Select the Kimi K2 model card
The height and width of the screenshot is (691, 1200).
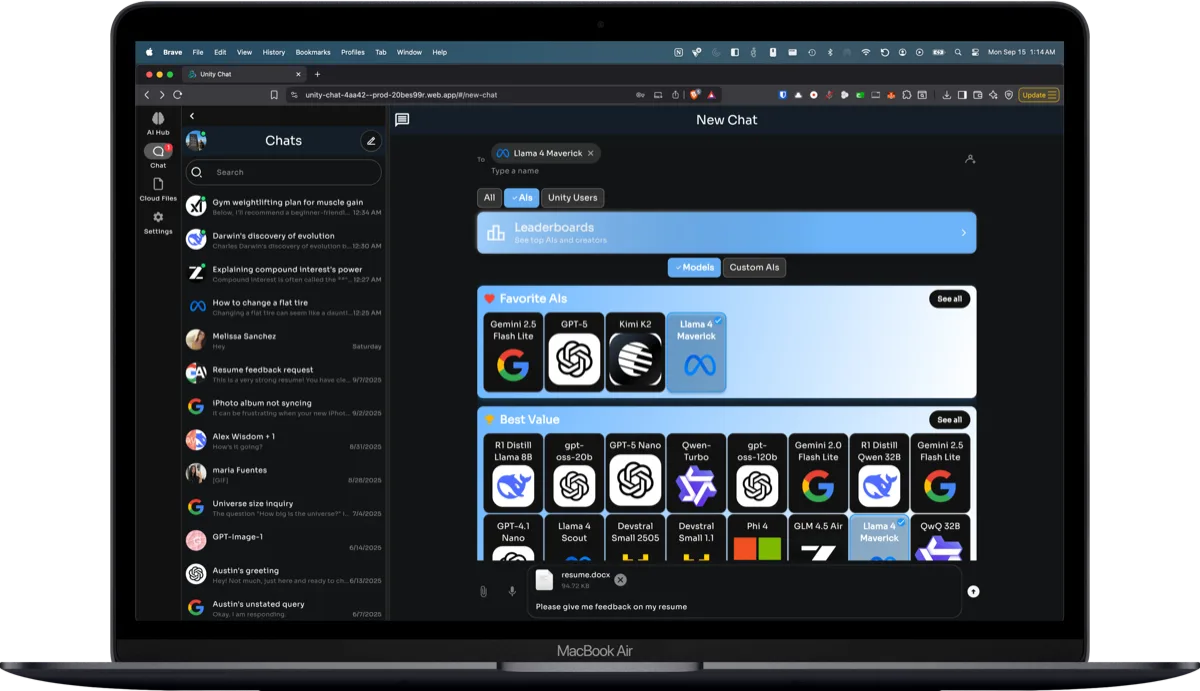(635, 352)
